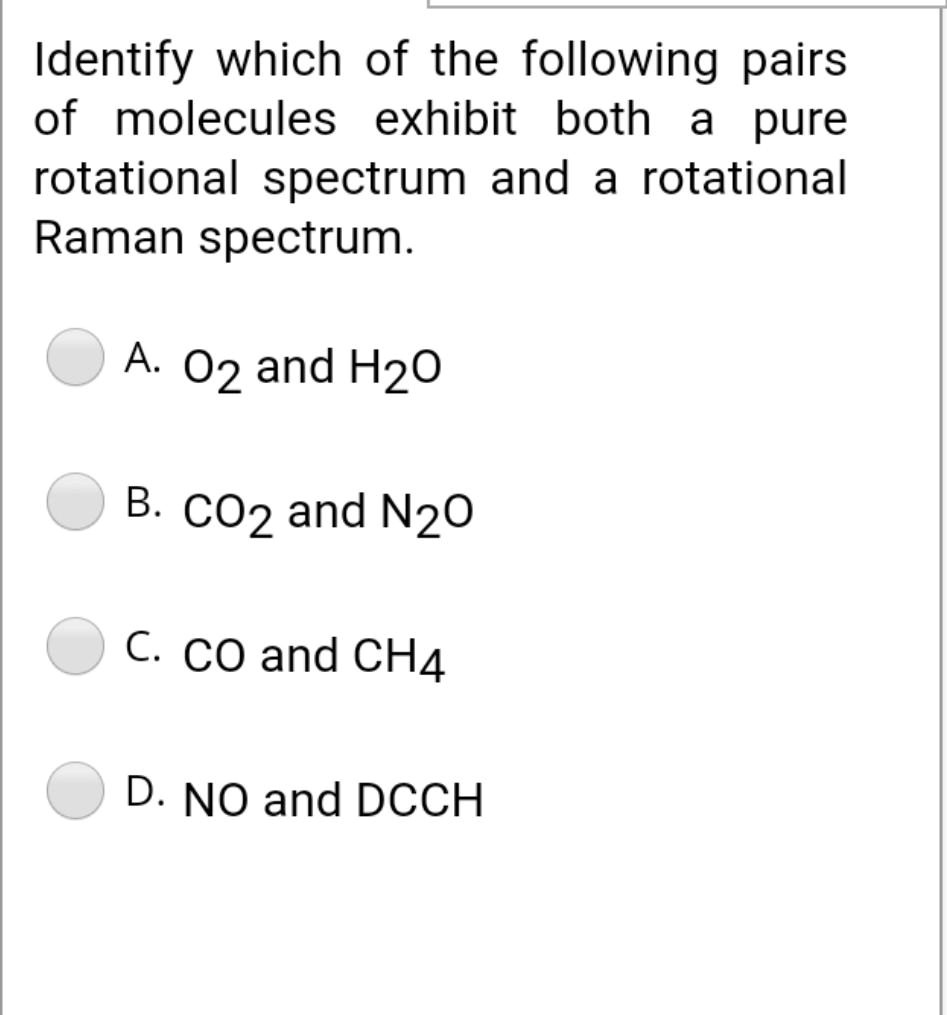
Task: Click the question statement text
Action: [x=438, y=145]
